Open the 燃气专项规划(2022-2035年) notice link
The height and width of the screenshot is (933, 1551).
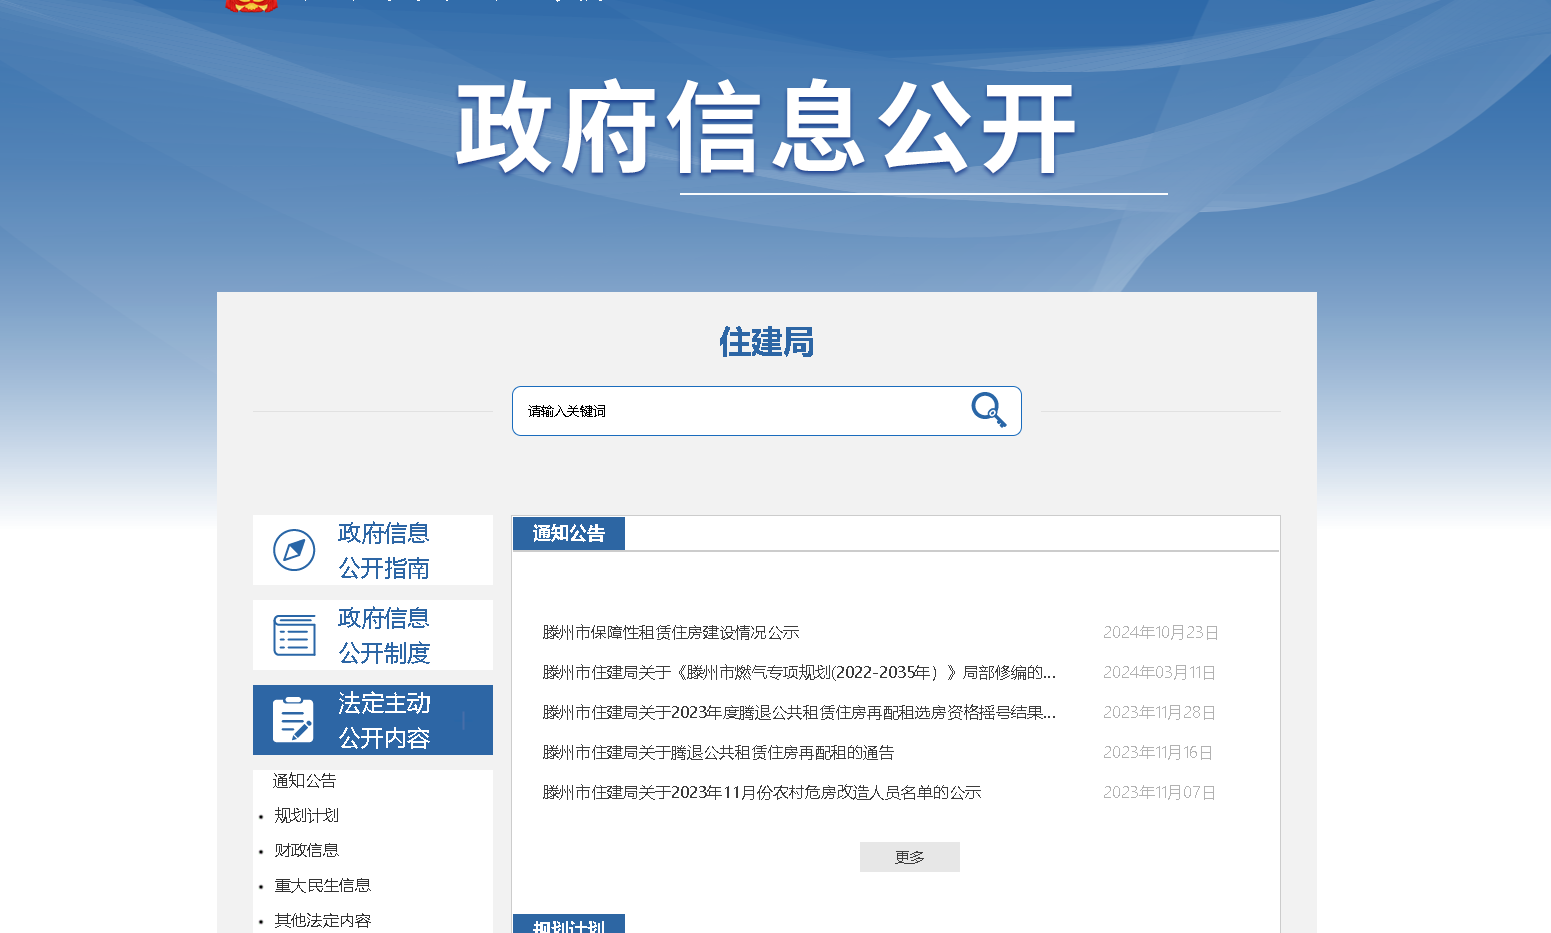point(798,673)
